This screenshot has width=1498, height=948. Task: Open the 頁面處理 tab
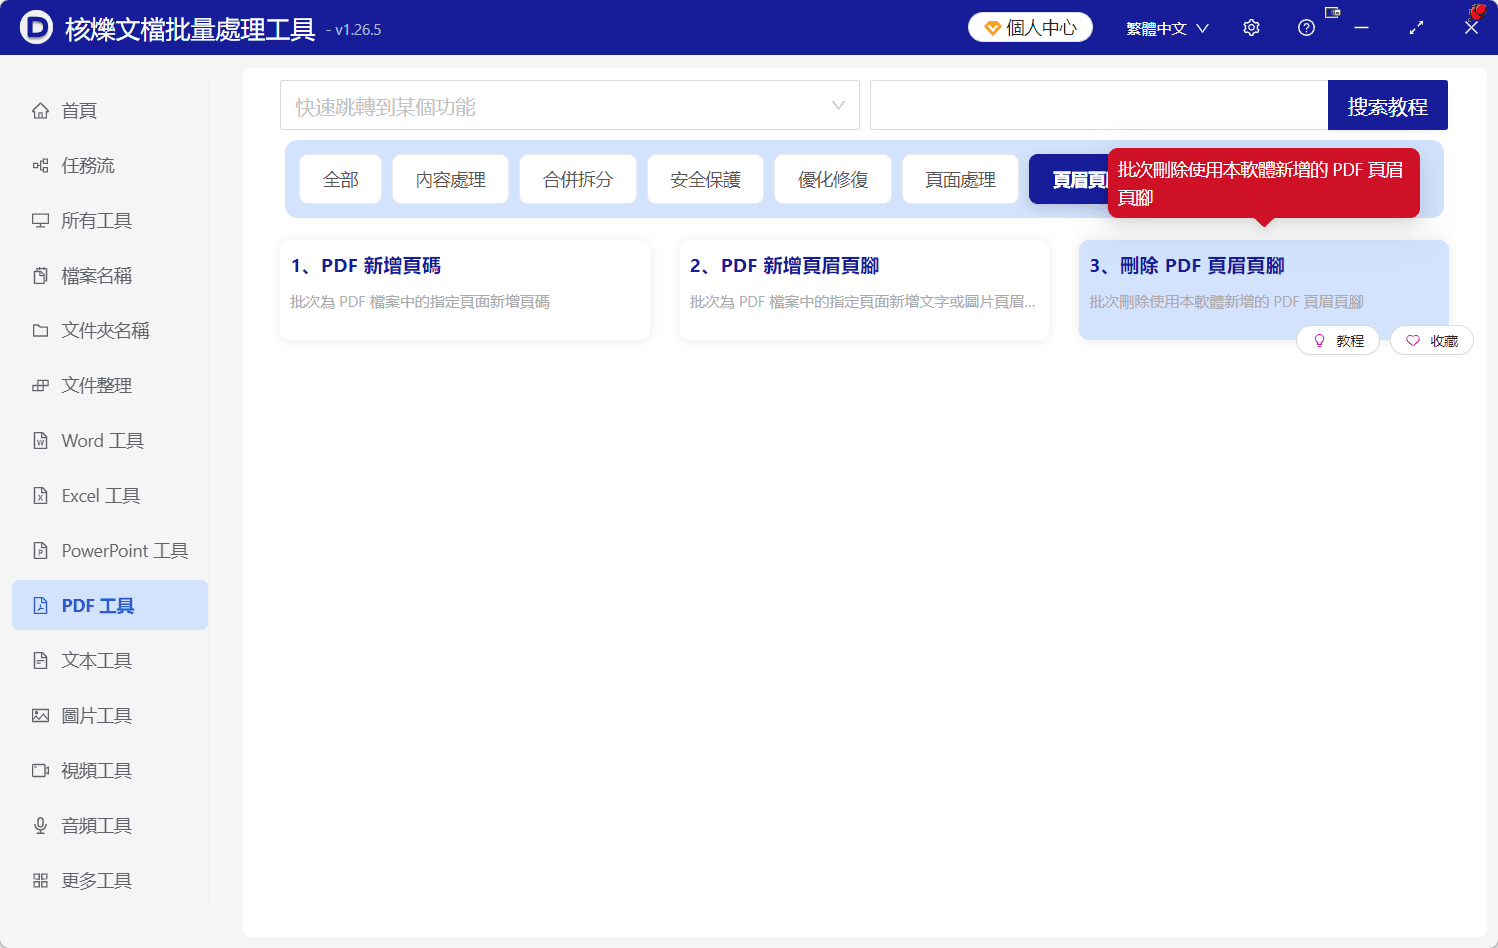click(961, 179)
